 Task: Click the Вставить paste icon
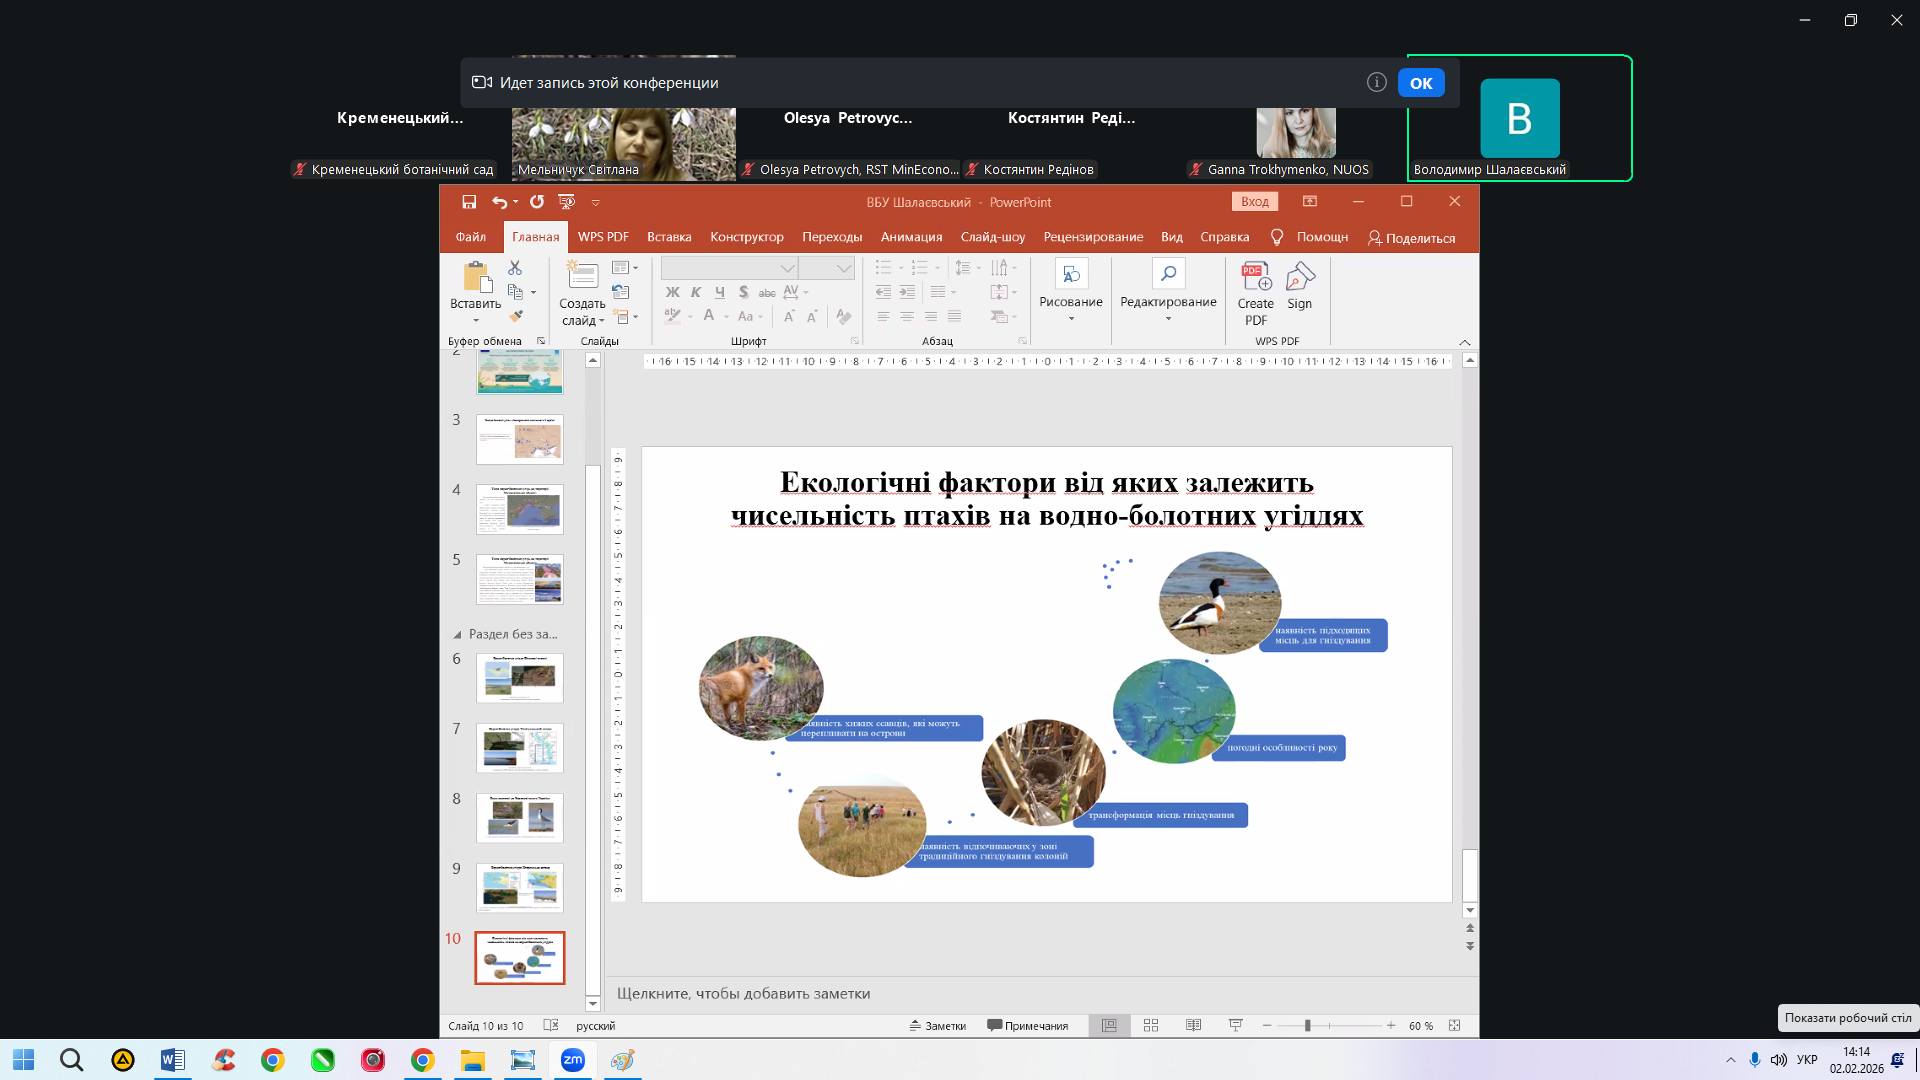[x=476, y=278]
